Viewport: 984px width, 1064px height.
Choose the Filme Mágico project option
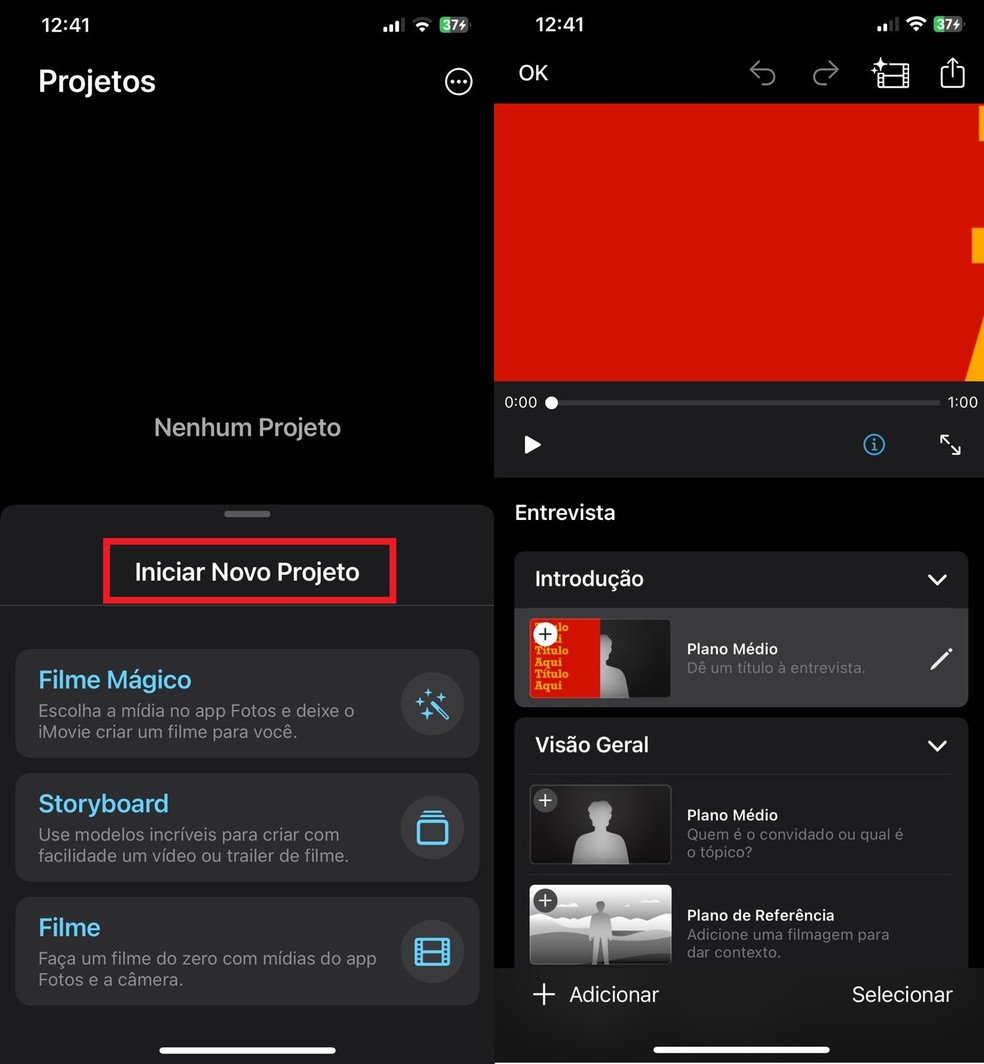[247, 704]
